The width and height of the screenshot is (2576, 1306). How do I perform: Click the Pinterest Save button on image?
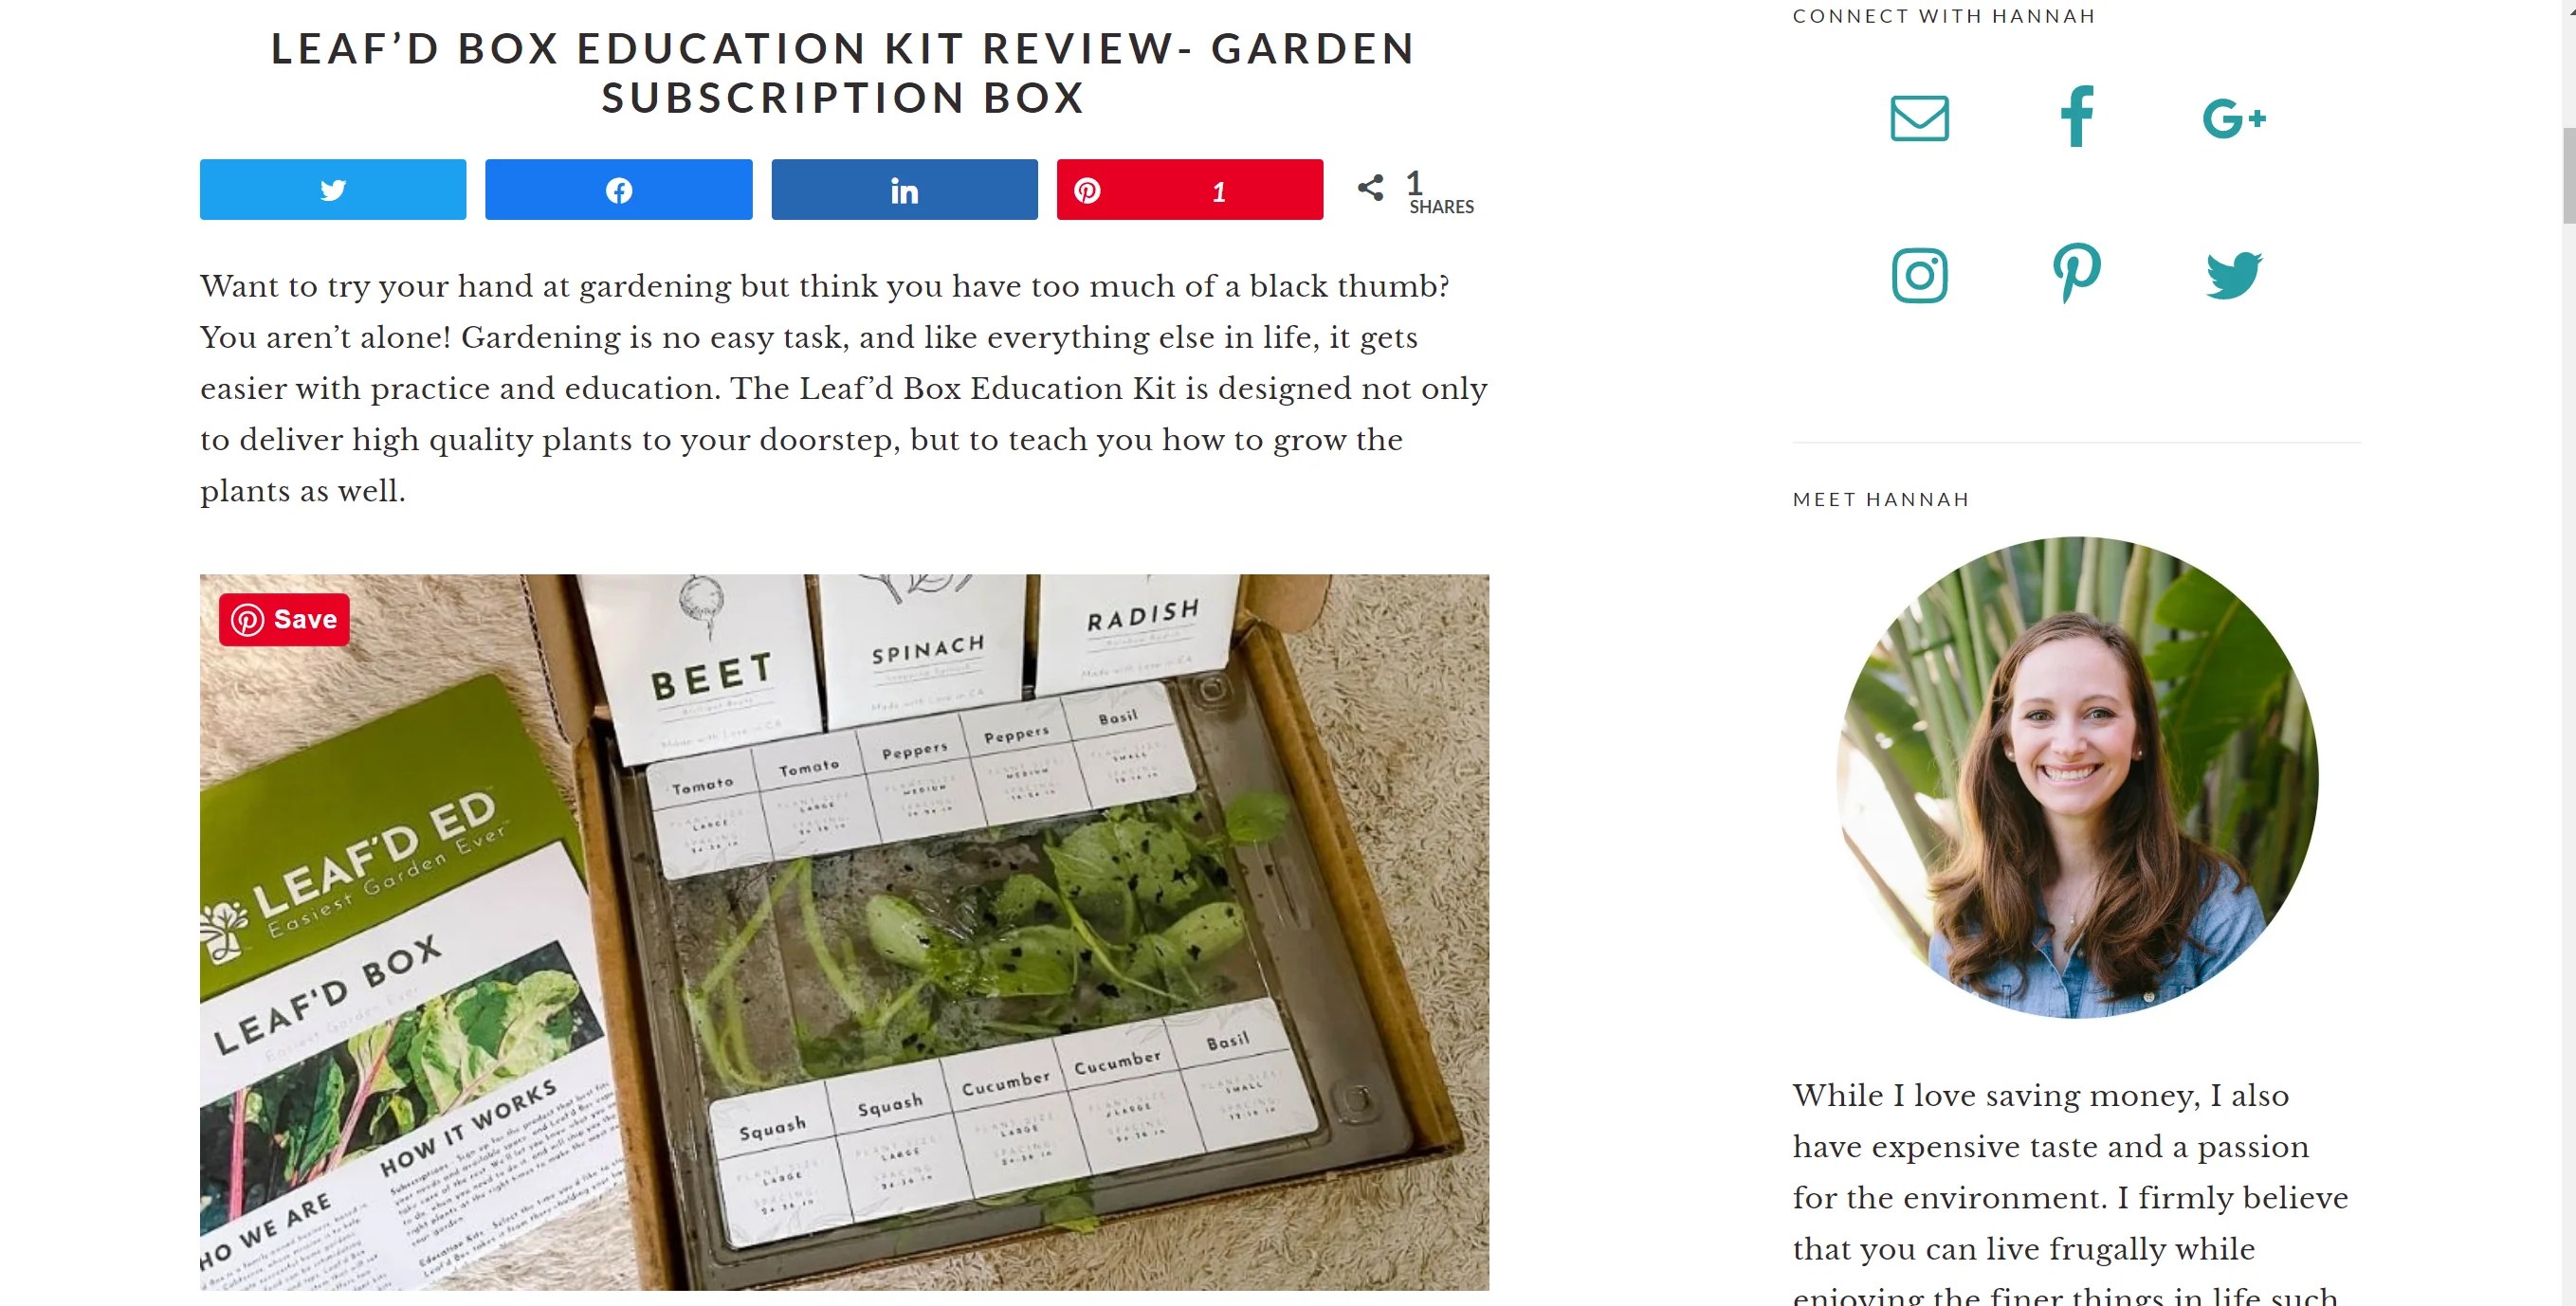click(284, 620)
